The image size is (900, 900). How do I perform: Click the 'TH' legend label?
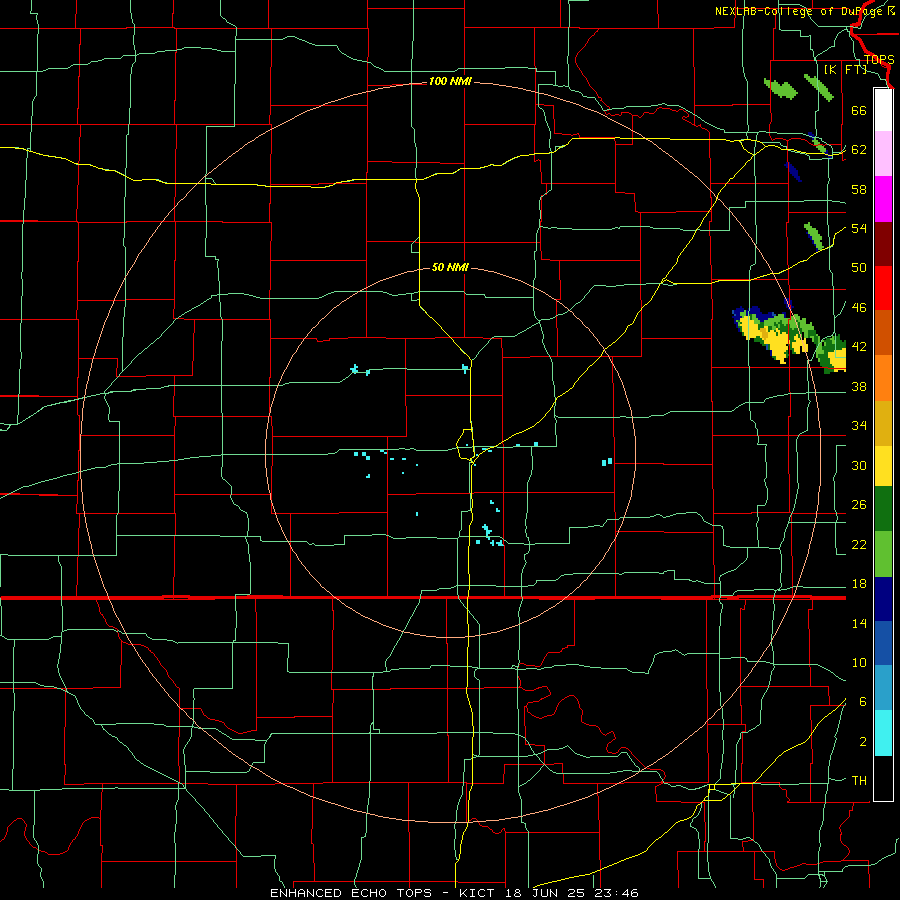point(859,781)
